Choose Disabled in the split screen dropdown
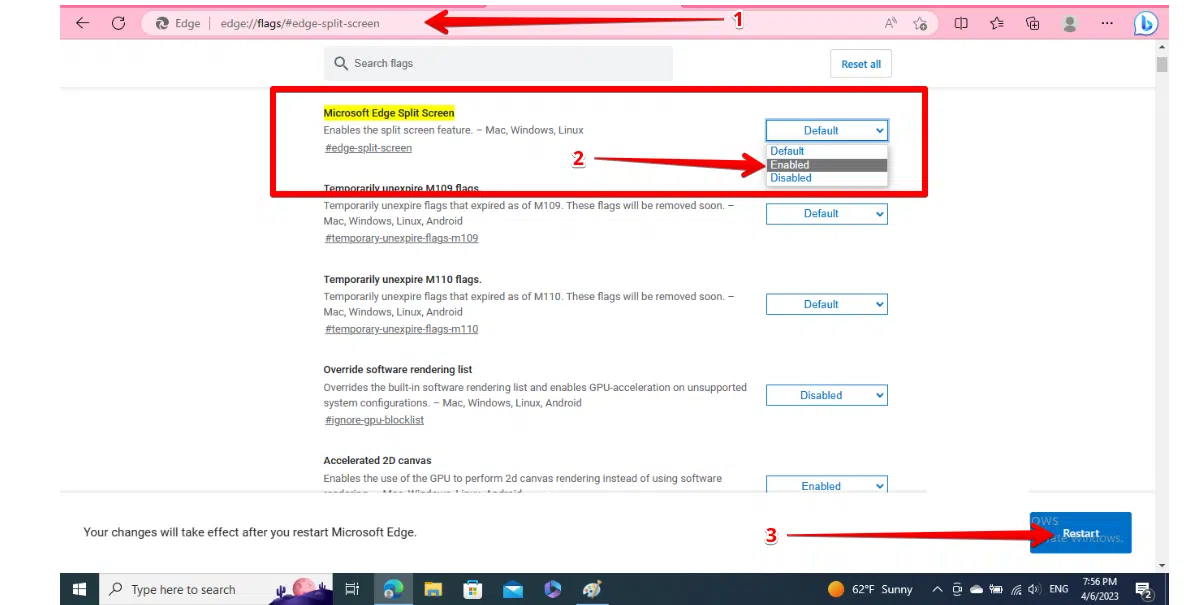1200x605 pixels. click(827, 177)
